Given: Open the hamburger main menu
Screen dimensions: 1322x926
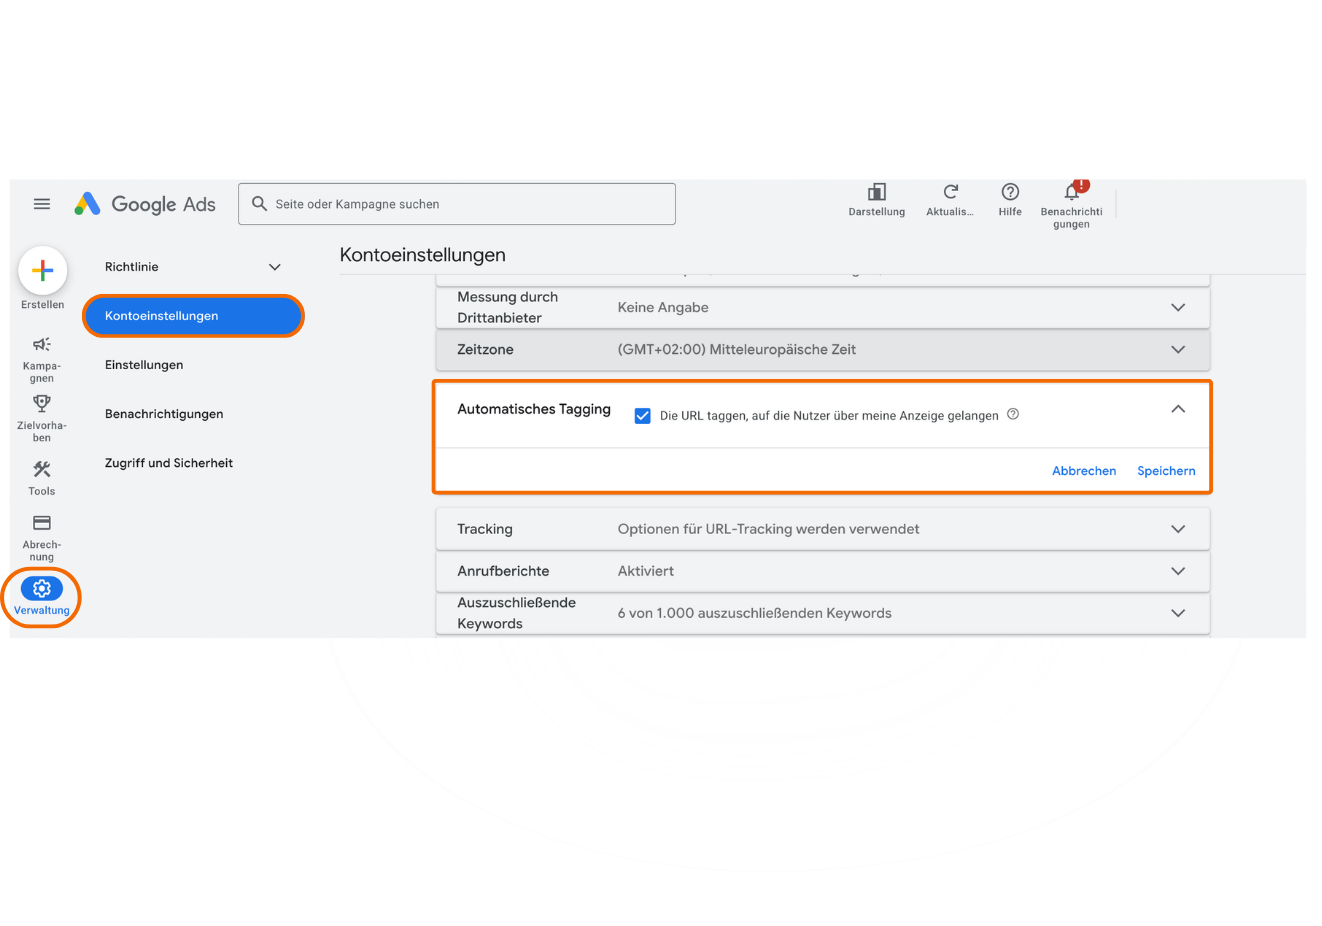Looking at the screenshot, I should tap(42, 204).
